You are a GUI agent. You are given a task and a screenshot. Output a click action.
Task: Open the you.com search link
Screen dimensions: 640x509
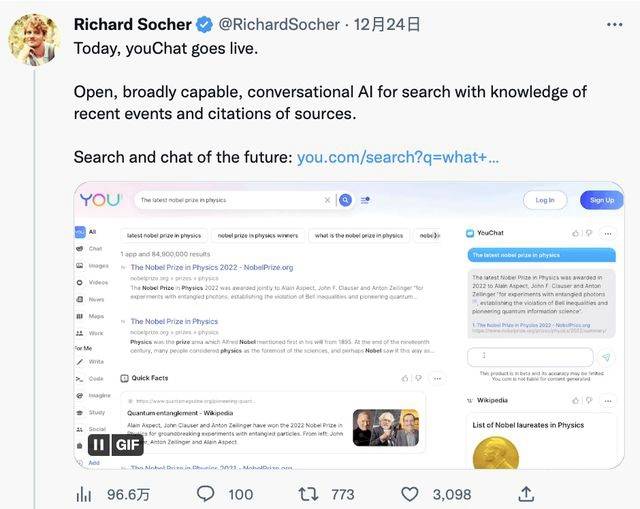tap(397, 157)
